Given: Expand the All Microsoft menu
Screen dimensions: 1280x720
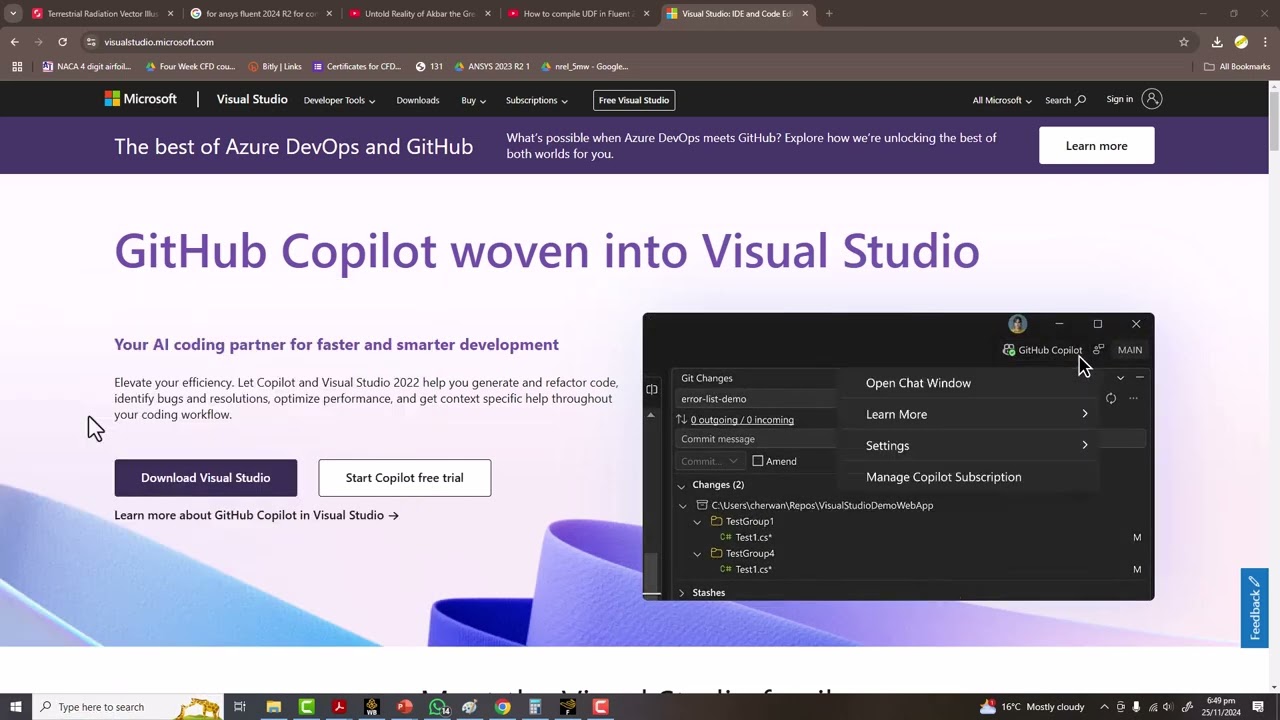Looking at the screenshot, I should (1002, 100).
